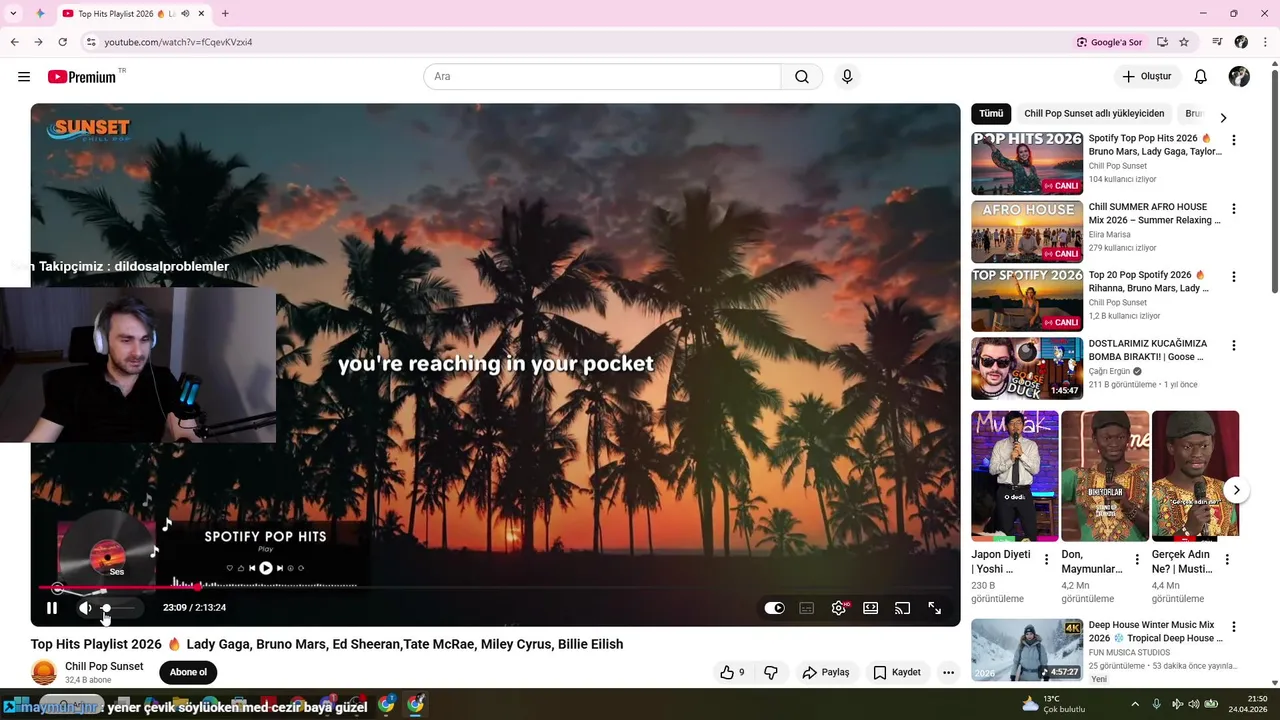Select the Tümü filter chip
This screenshot has width=1280, height=720.
991,114
